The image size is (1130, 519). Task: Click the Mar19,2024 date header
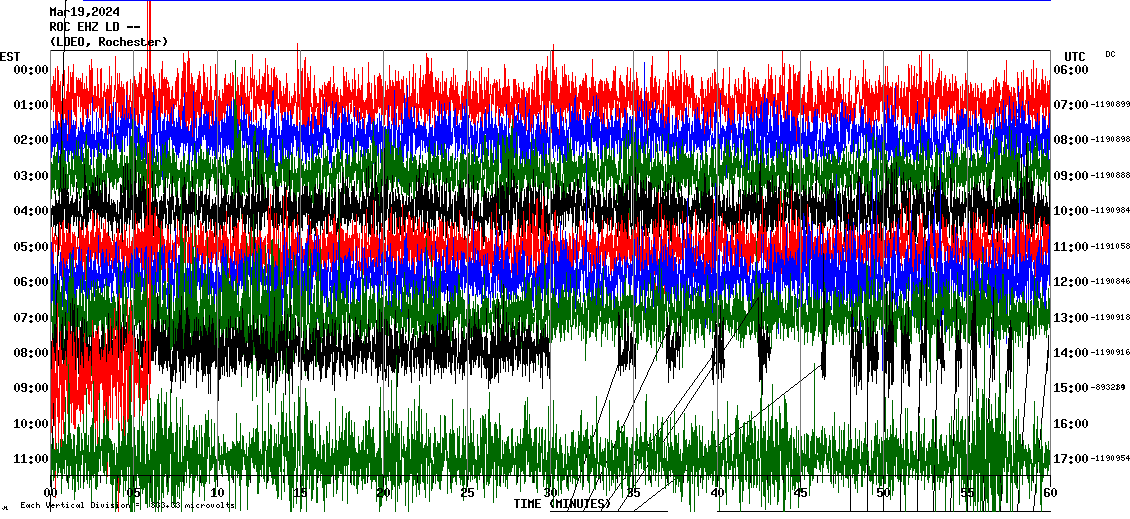click(85, 12)
